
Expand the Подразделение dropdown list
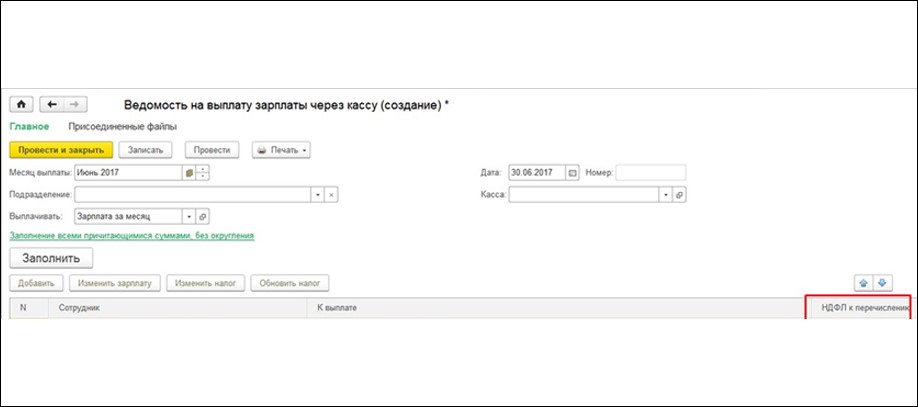pyautogui.click(x=317, y=195)
